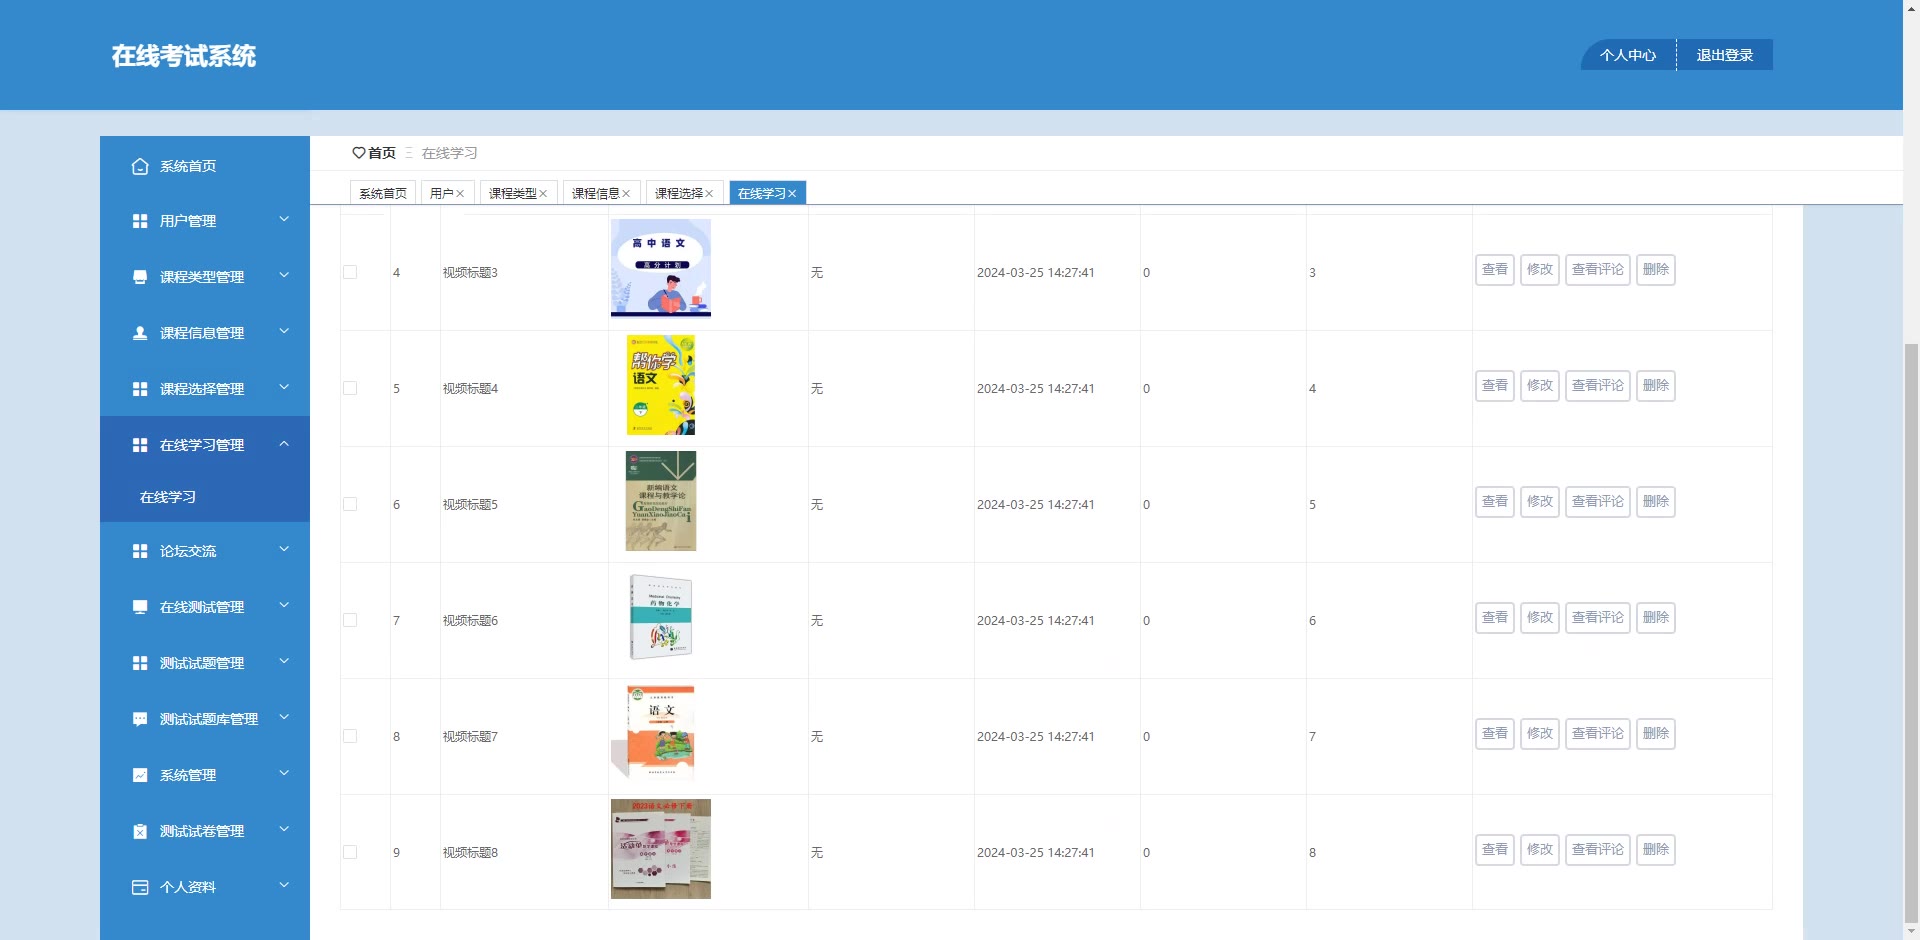Open the cover thumbnail for 视频标题8

(x=661, y=849)
